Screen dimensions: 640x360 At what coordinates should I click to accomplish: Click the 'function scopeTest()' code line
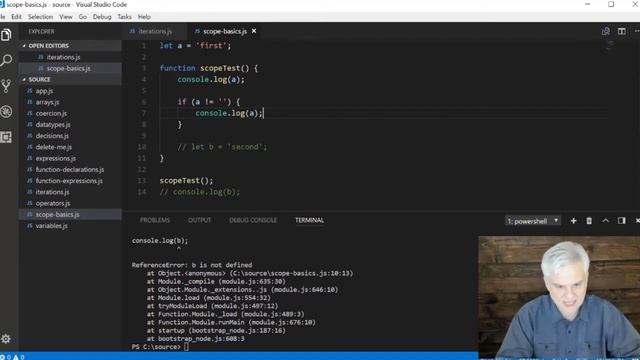coord(209,68)
